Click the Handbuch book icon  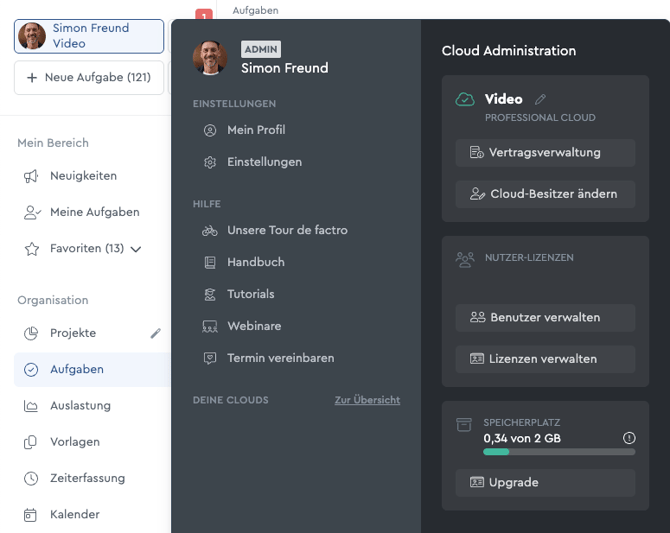click(210, 262)
